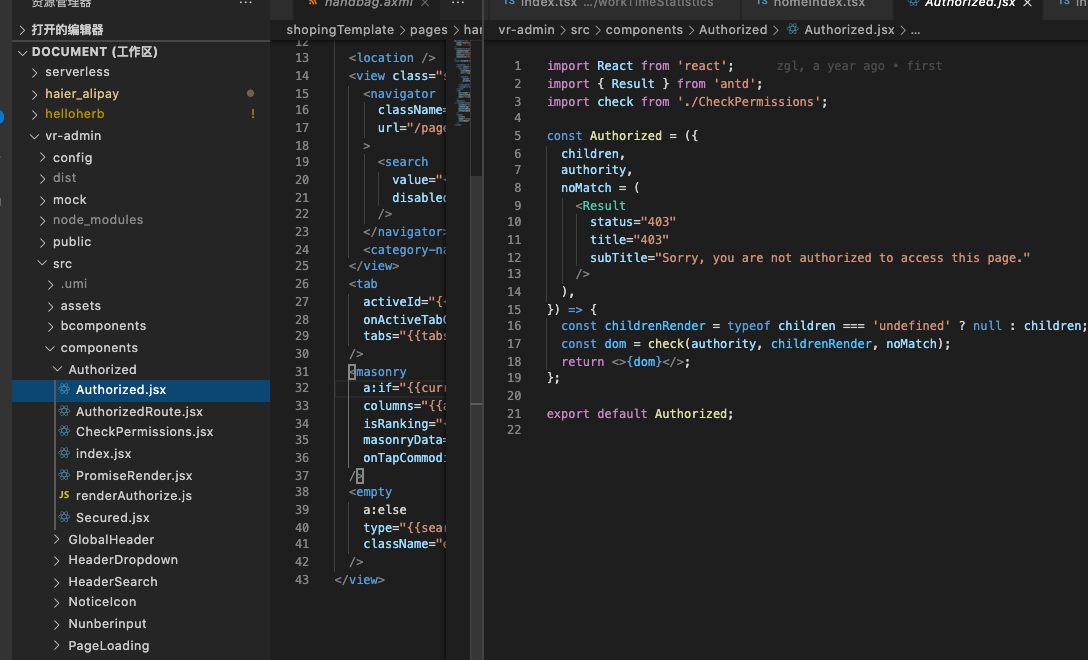1088x660 pixels.
Task: Expand the config folder
Action: pos(42,158)
